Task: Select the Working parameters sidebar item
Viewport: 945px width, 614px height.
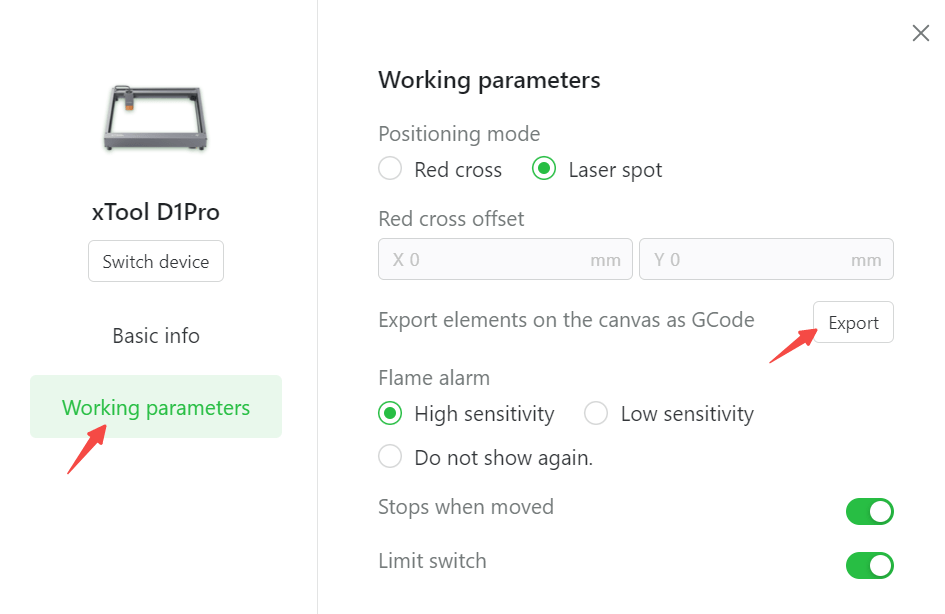Action: tap(156, 407)
